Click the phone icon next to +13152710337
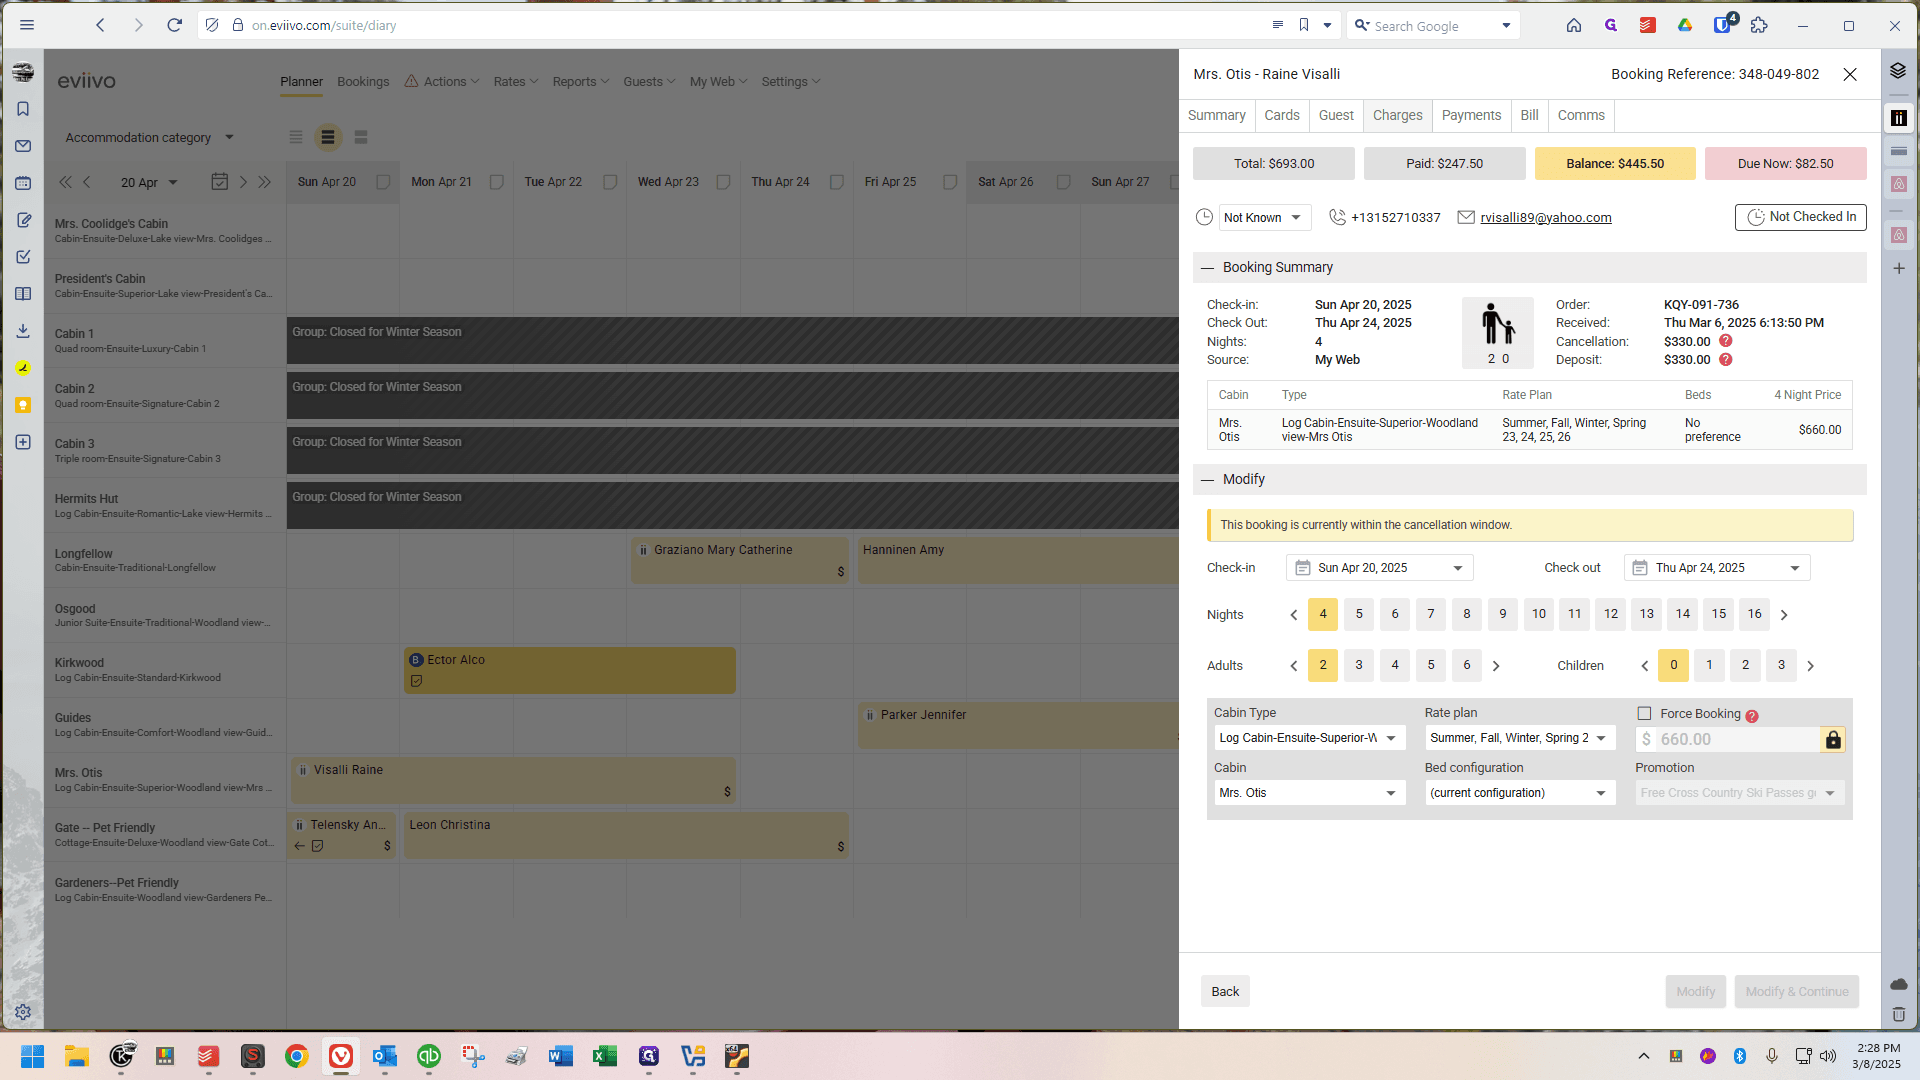This screenshot has height=1080, width=1920. tap(1337, 217)
